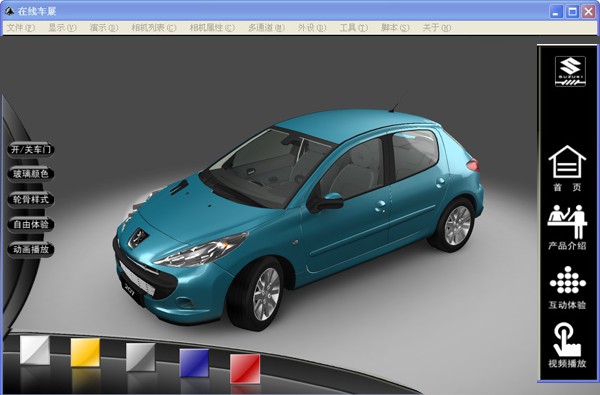Click 玻璃颜色 glass color button
This screenshot has height=395, width=600.
coord(31,174)
